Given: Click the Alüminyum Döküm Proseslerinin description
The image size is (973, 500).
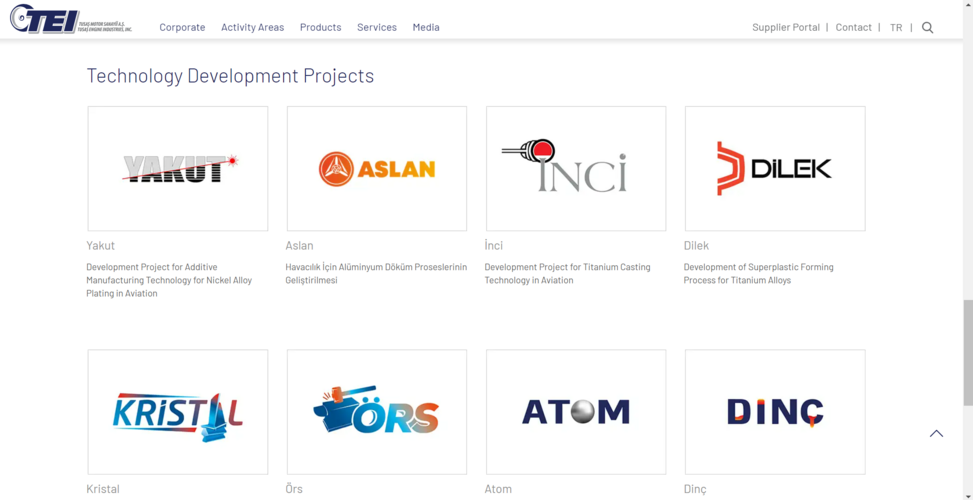Looking at the screenshot, I should 376,274.
